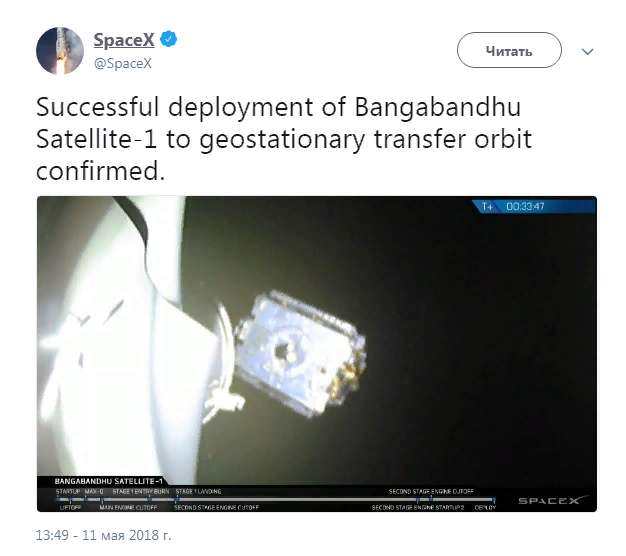Select the STAGE 1 ENTRY BURN timeline marker
Image resolution: width=626 pixels, height=556 pixels.
pos(141,491)
